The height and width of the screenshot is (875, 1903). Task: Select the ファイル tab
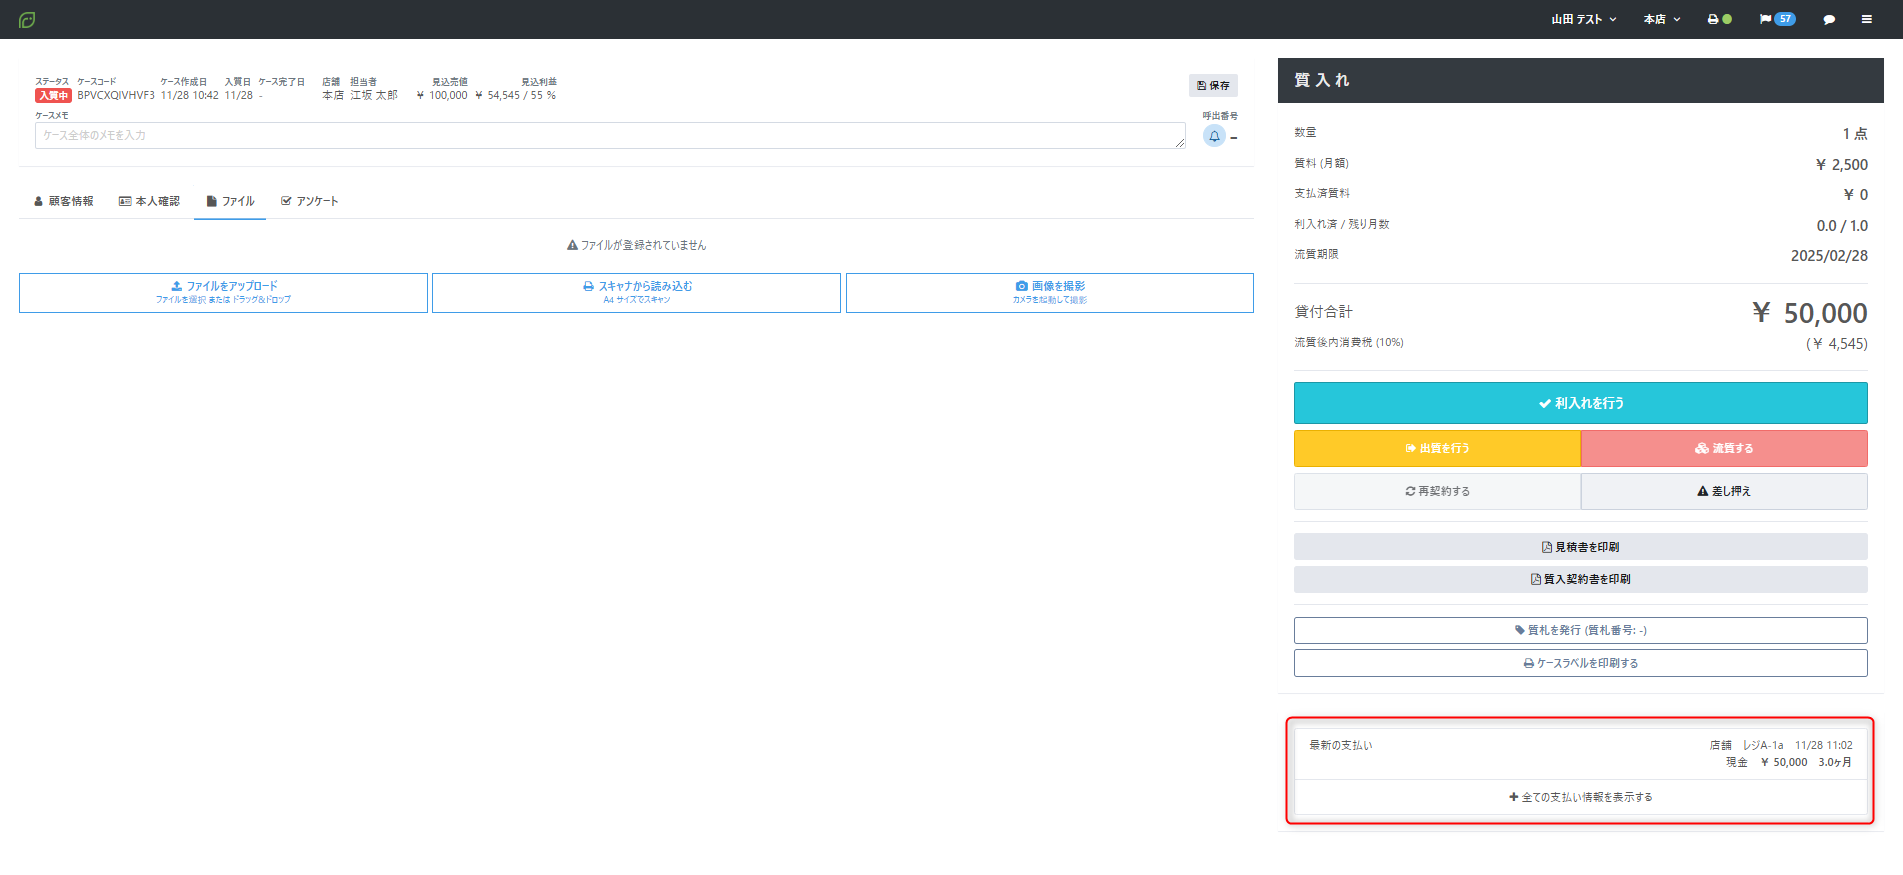click(230, 201)
